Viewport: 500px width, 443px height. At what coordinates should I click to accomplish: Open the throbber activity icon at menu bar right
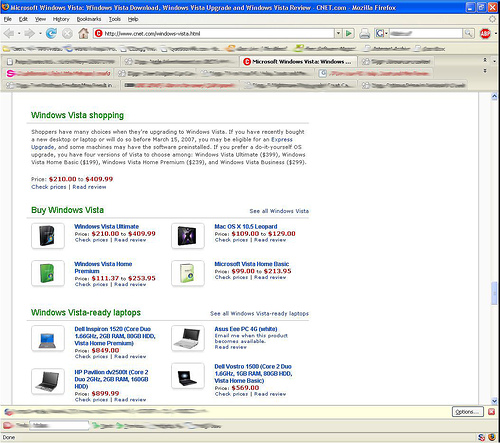pyautogui.click(x=492, y=19)
